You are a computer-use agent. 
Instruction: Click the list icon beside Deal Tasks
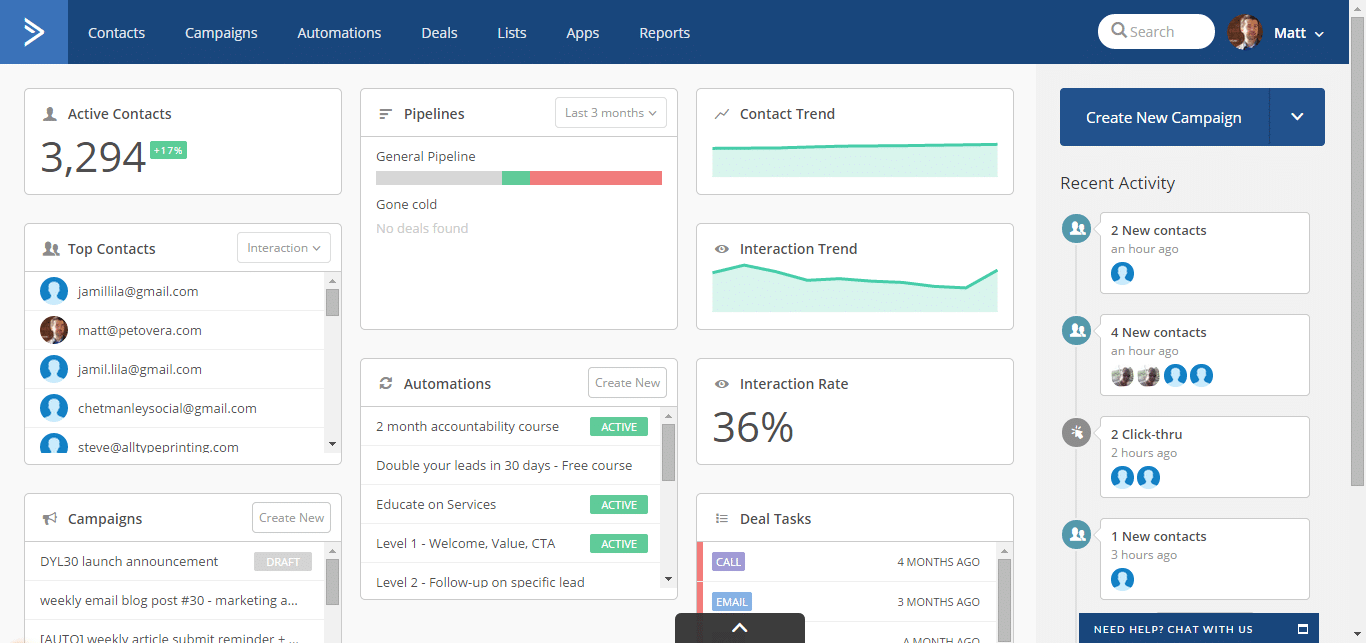point(722,519)
